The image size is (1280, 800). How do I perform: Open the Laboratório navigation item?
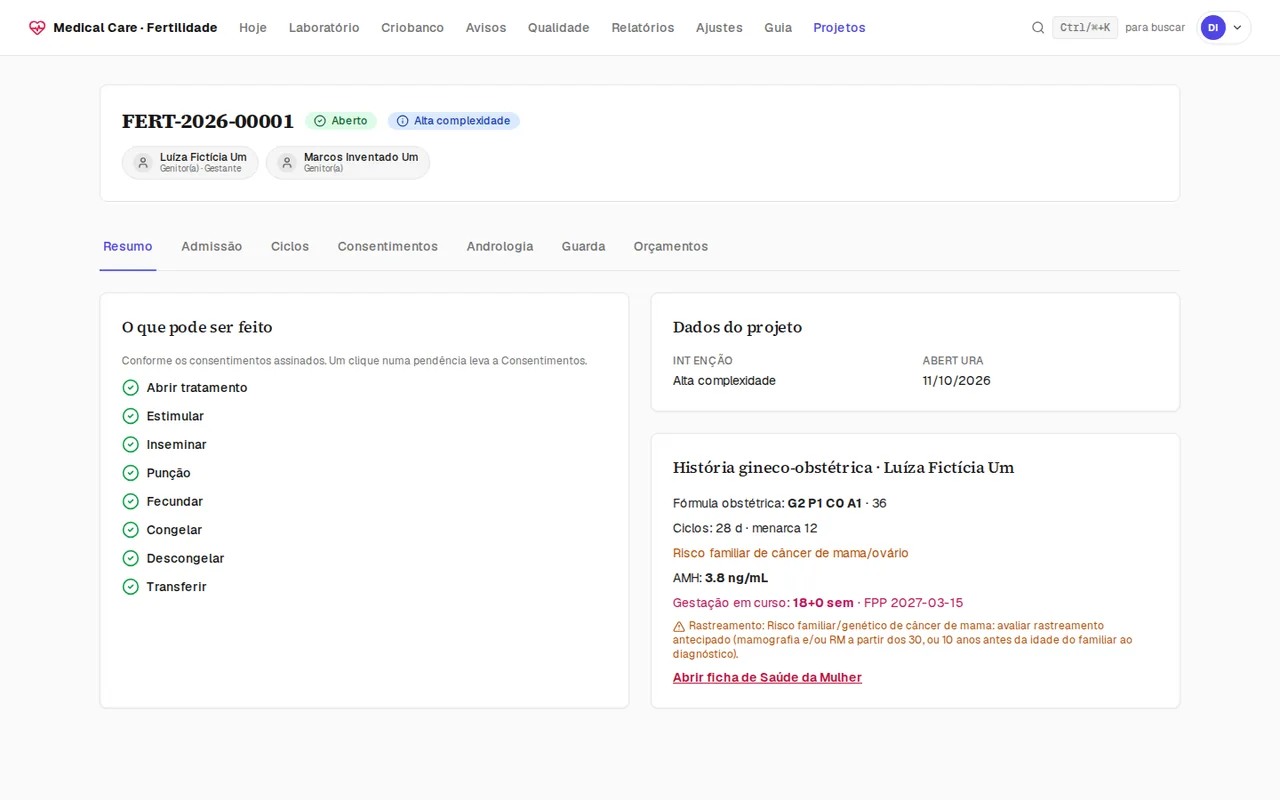click(324, 28)
